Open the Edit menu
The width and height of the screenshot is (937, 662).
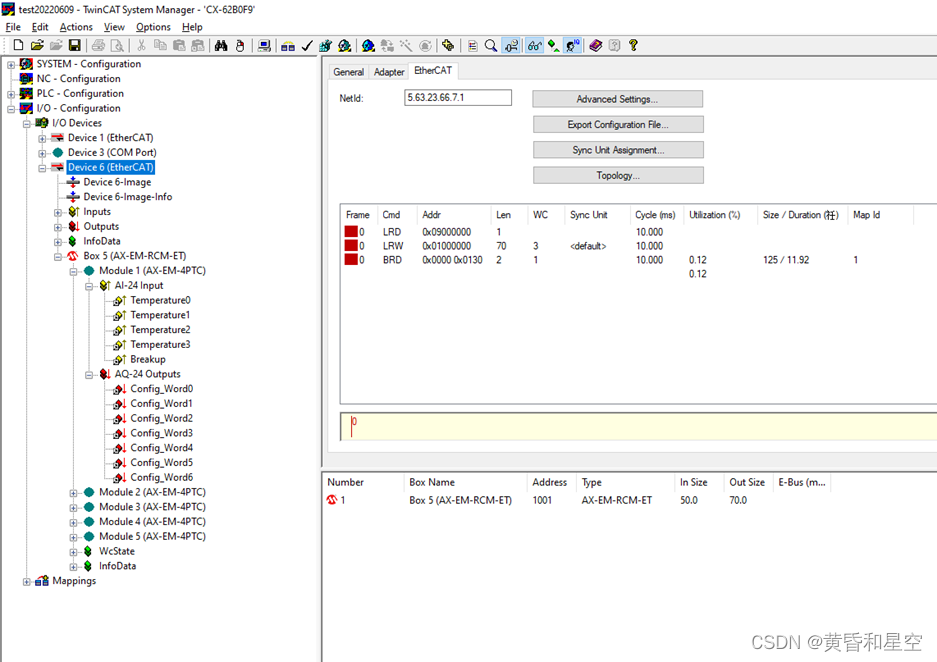tap(40, 27)
